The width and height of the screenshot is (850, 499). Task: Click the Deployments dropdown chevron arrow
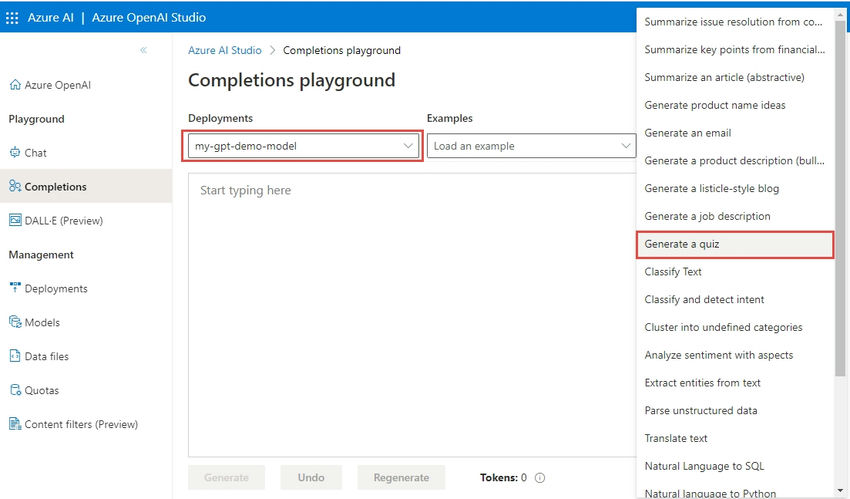pyautogui.click(x=408, y=146)
